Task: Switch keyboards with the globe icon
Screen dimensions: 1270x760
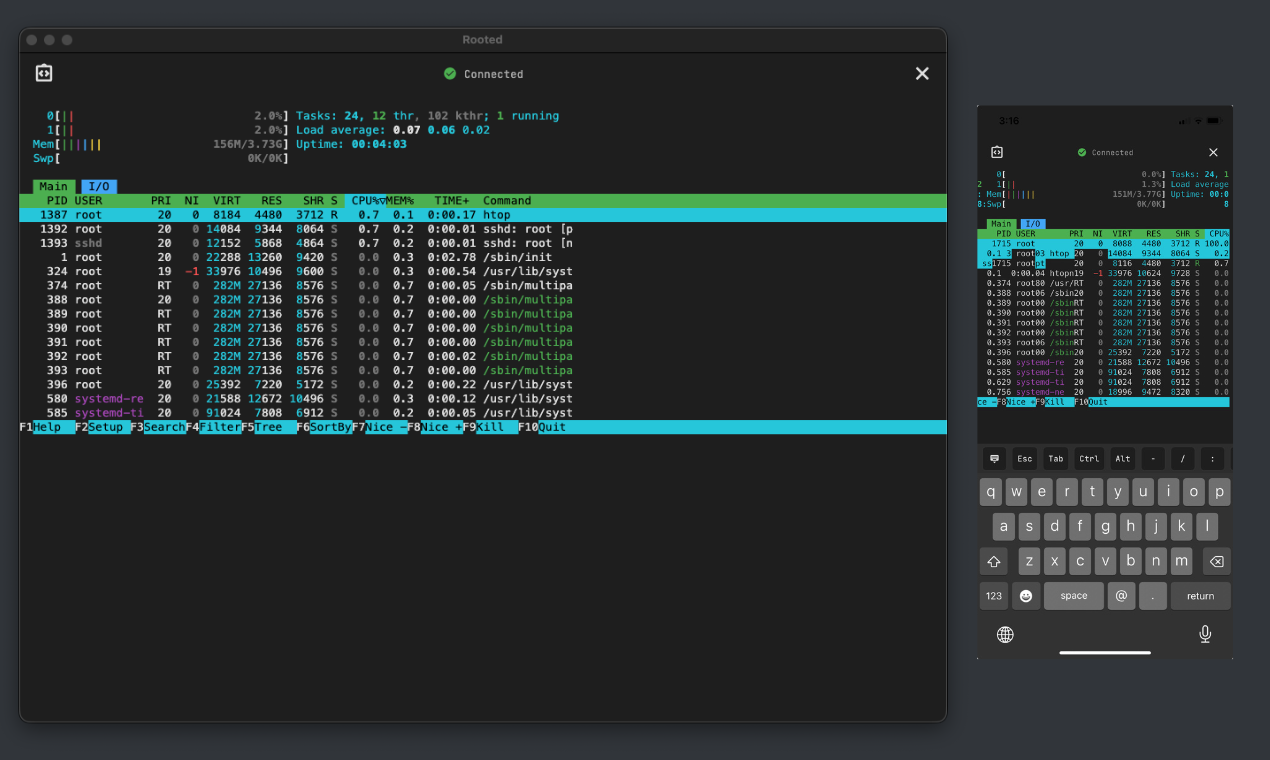Action: (1005, 634)
